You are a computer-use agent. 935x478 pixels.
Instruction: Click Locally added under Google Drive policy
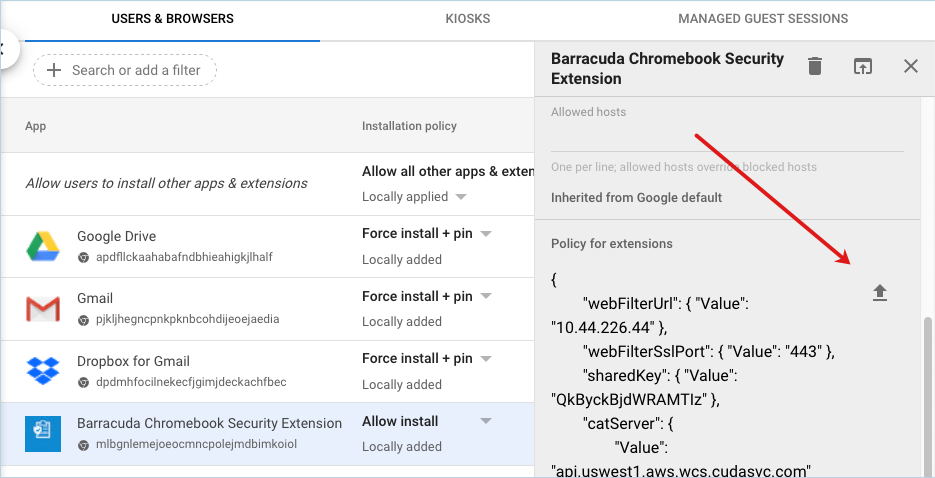[402, 259]
